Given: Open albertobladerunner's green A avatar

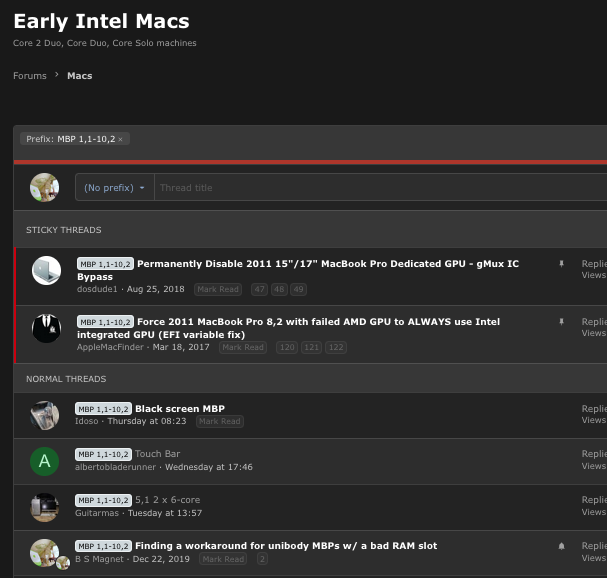Looking at the screenshot, I should pyautogui.click(x=45, y=461).
